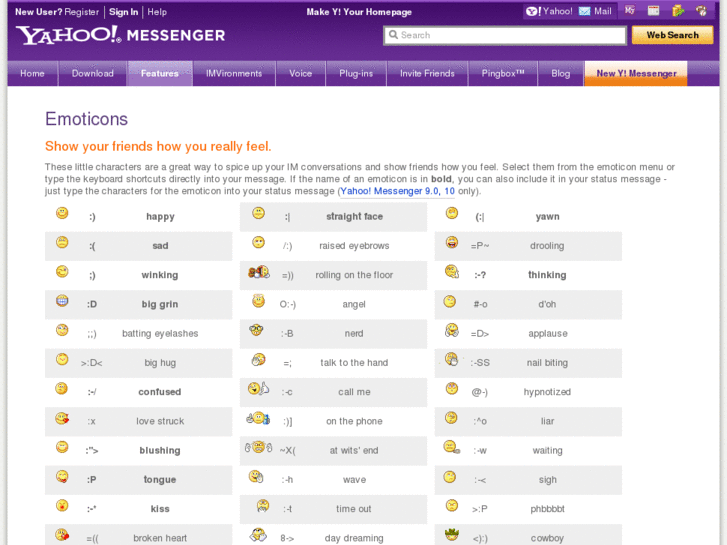Click Make Y! Your Homepage link

(x=359, y=12)
